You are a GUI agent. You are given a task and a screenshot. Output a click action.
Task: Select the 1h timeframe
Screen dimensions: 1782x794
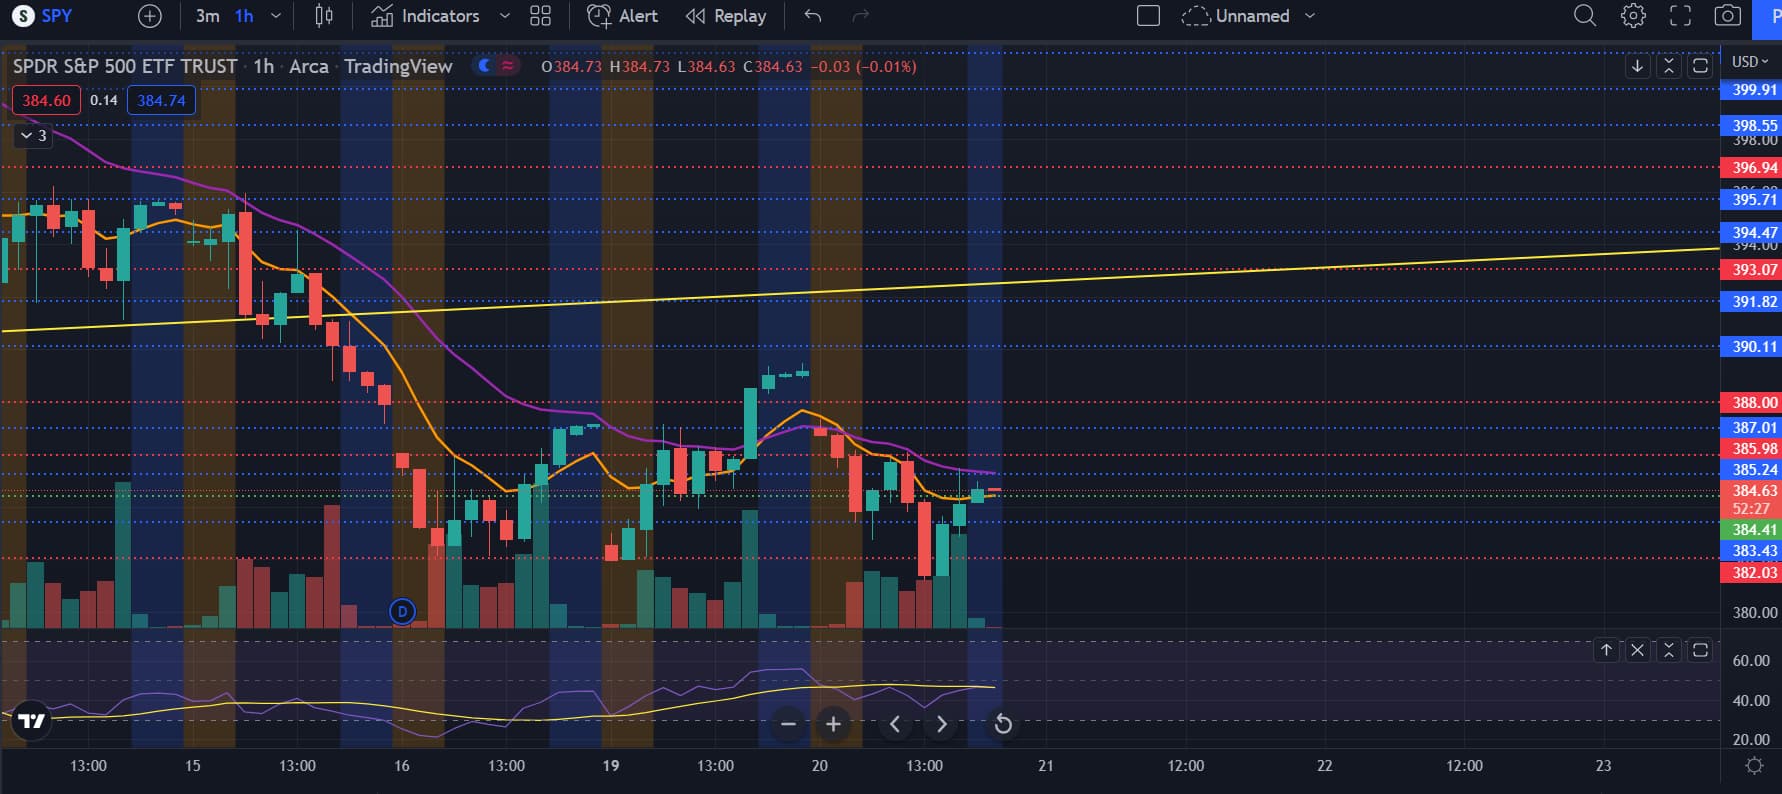click(244, 16)
